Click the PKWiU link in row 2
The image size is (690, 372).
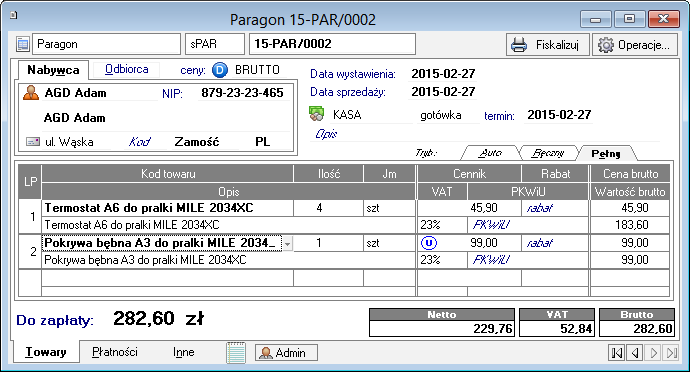[491, 260]
